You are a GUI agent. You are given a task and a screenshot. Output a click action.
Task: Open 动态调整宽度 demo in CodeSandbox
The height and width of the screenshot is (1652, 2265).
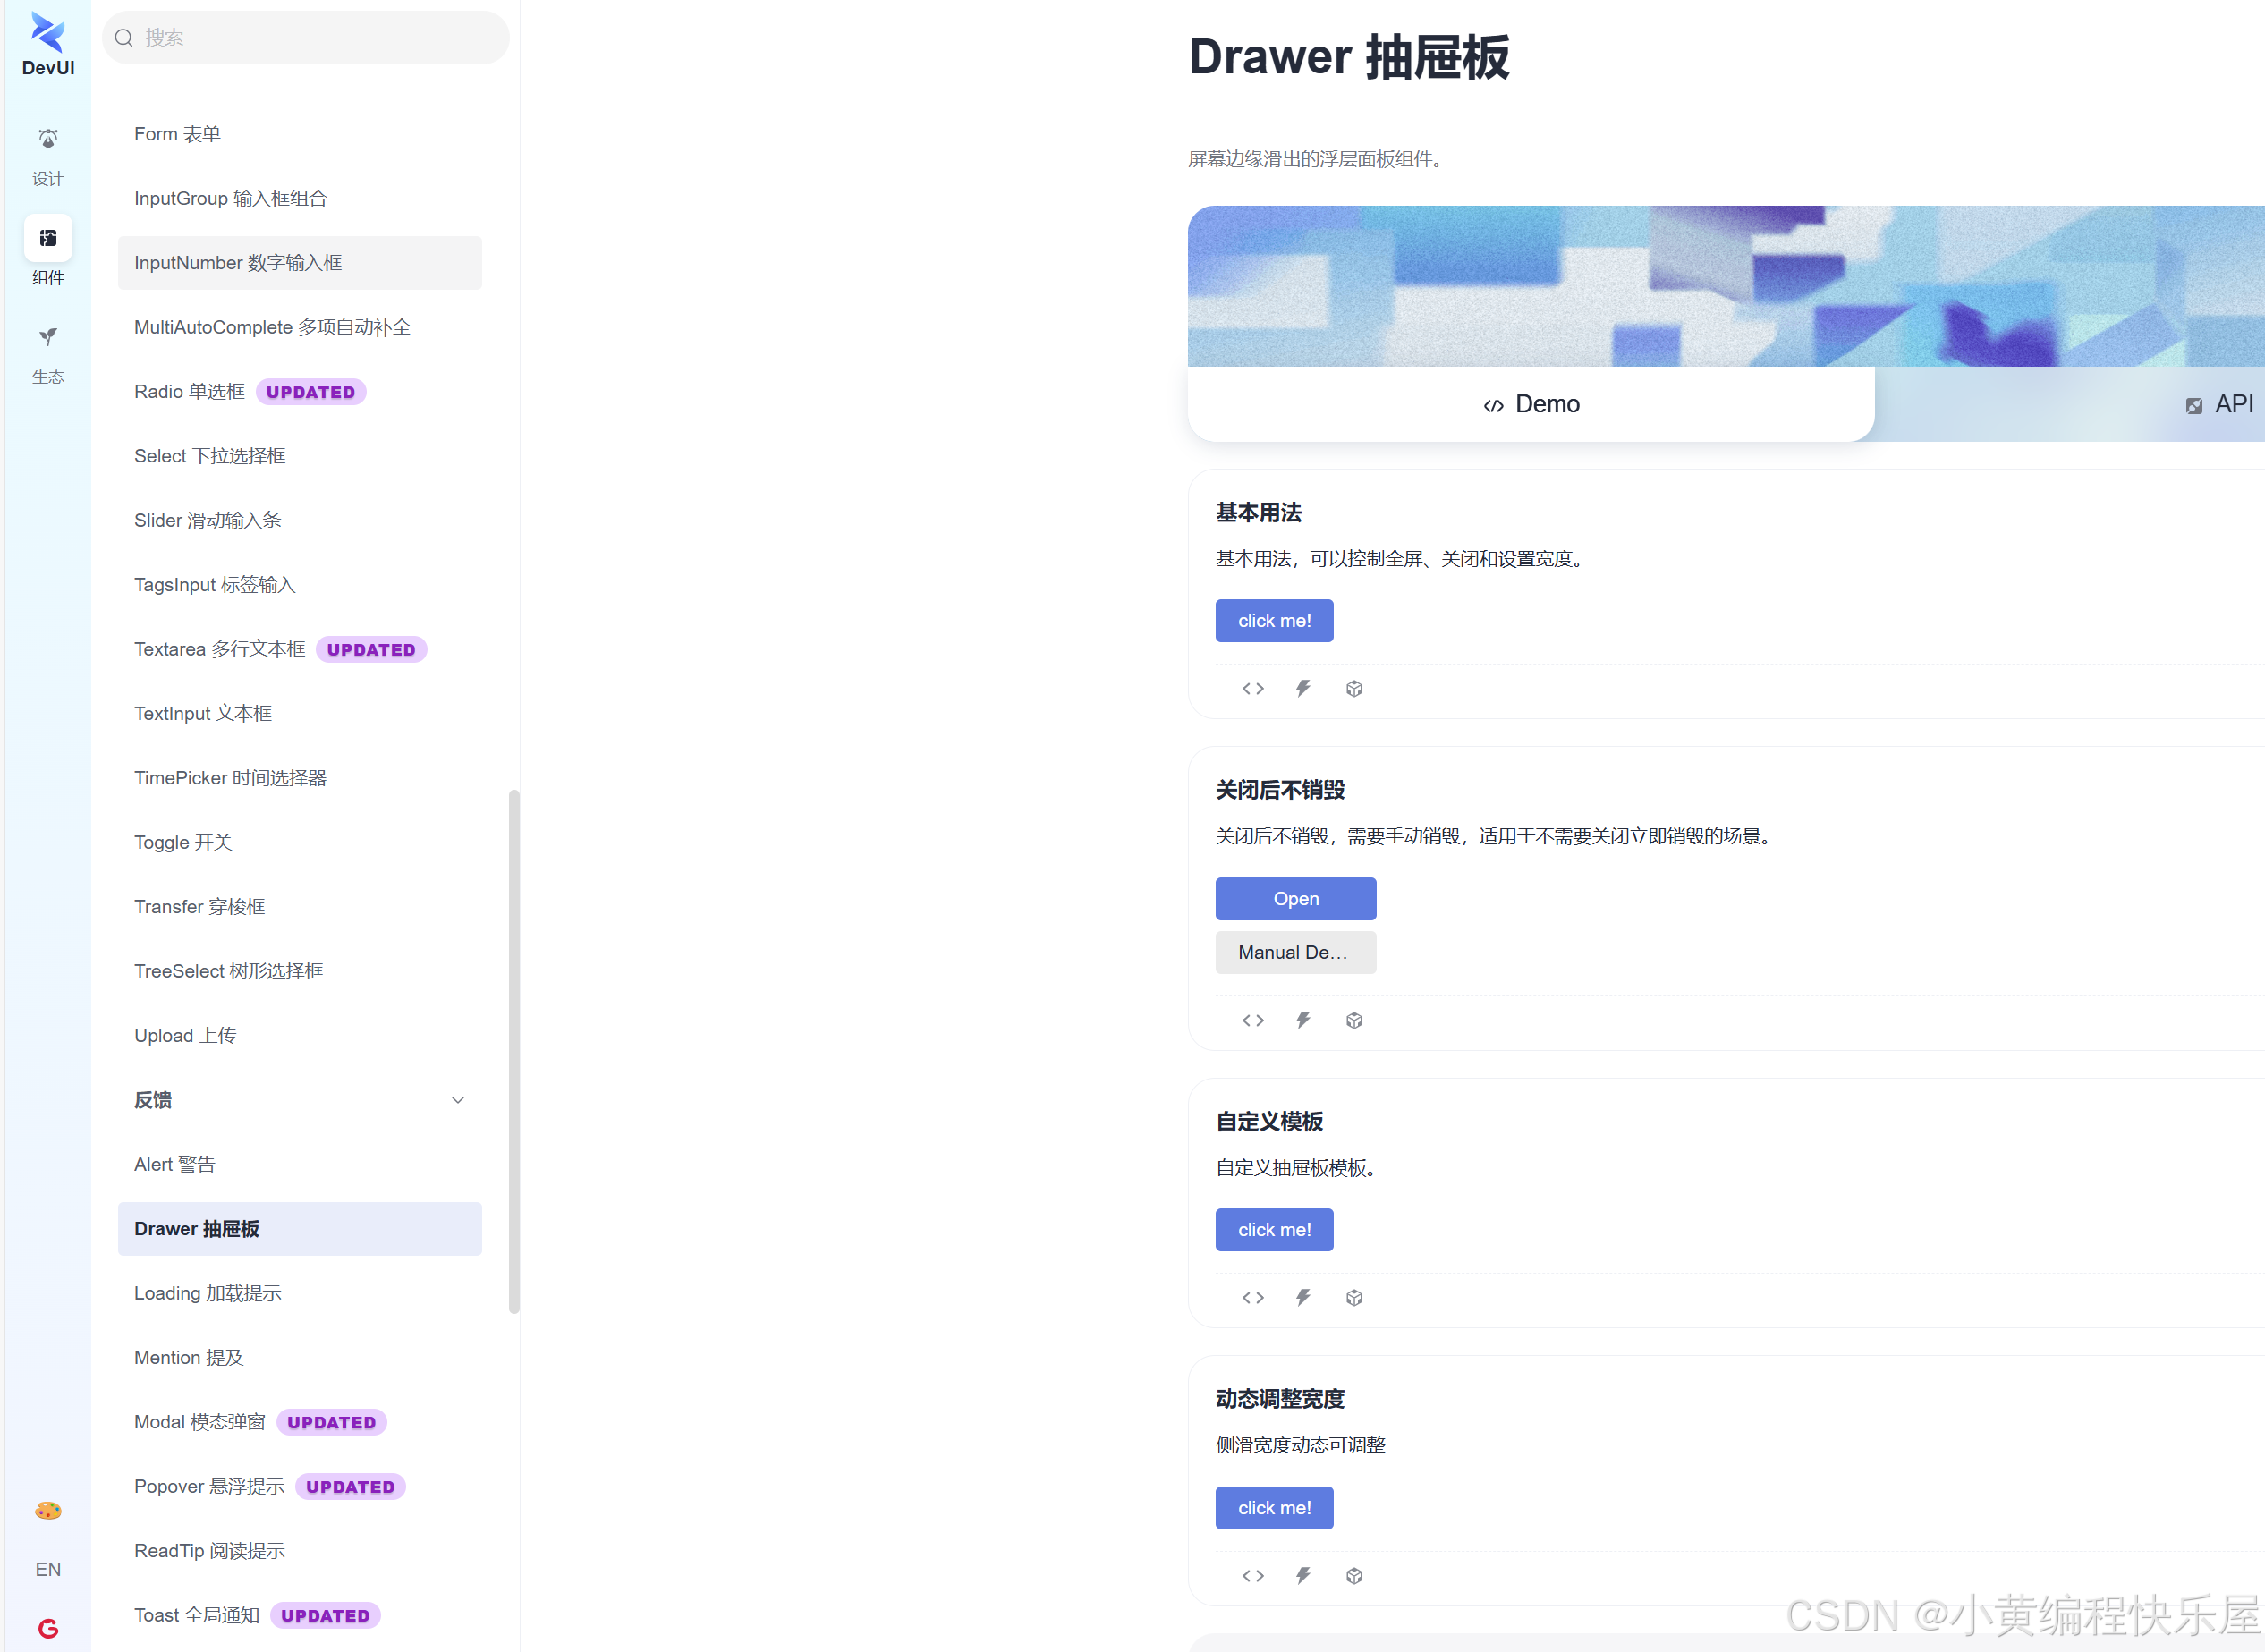click(1355, 1575)
